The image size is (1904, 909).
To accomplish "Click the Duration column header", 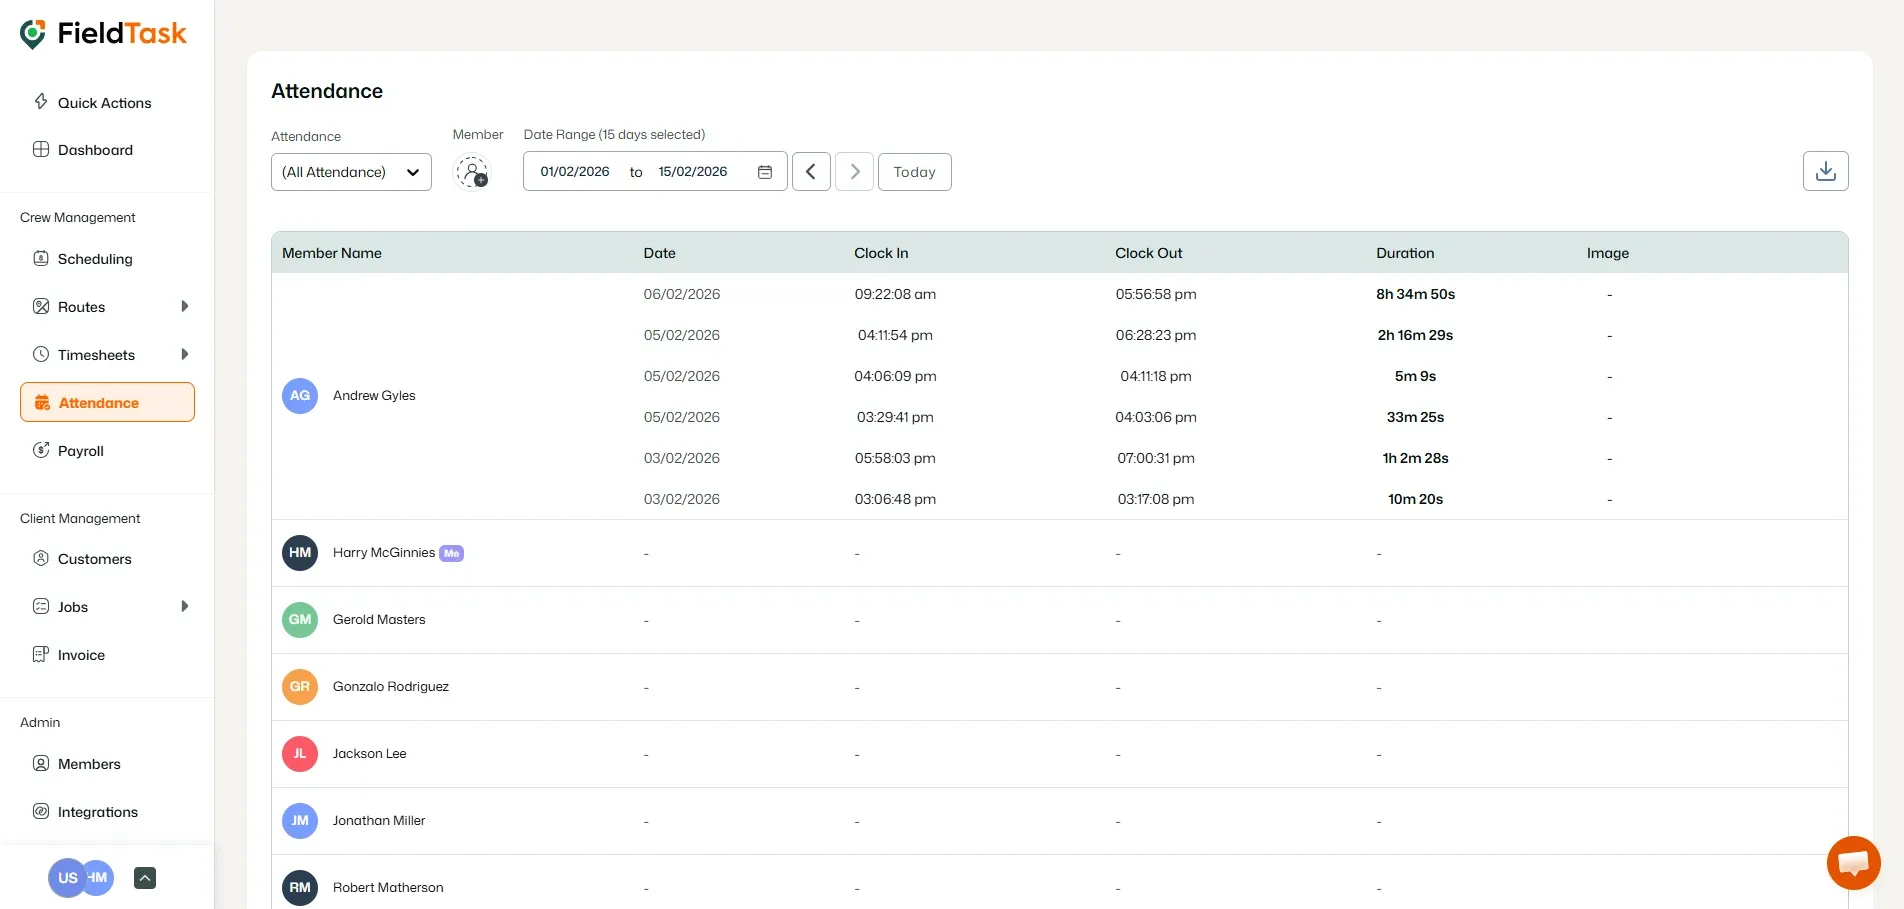I will pyautogui.click(x=1405, y=253).
